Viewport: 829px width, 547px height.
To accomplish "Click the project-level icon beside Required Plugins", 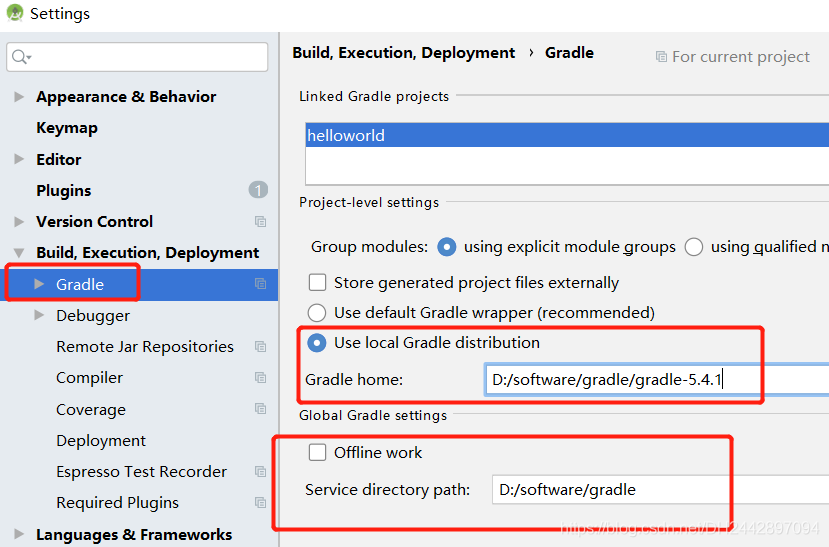I will click(260, 503).
